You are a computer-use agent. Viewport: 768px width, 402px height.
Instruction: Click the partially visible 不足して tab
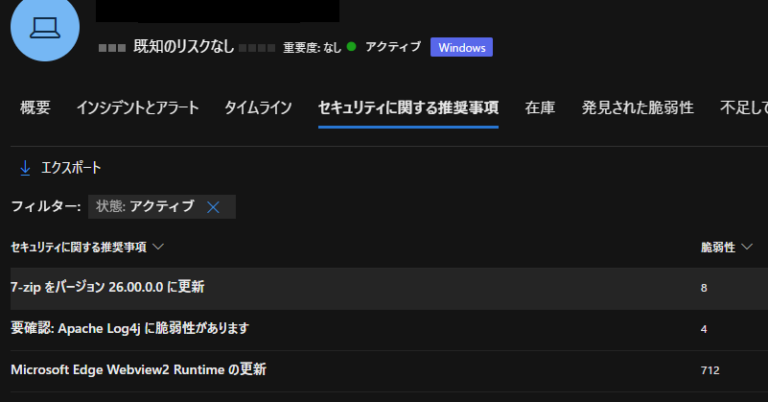point(743,108)
